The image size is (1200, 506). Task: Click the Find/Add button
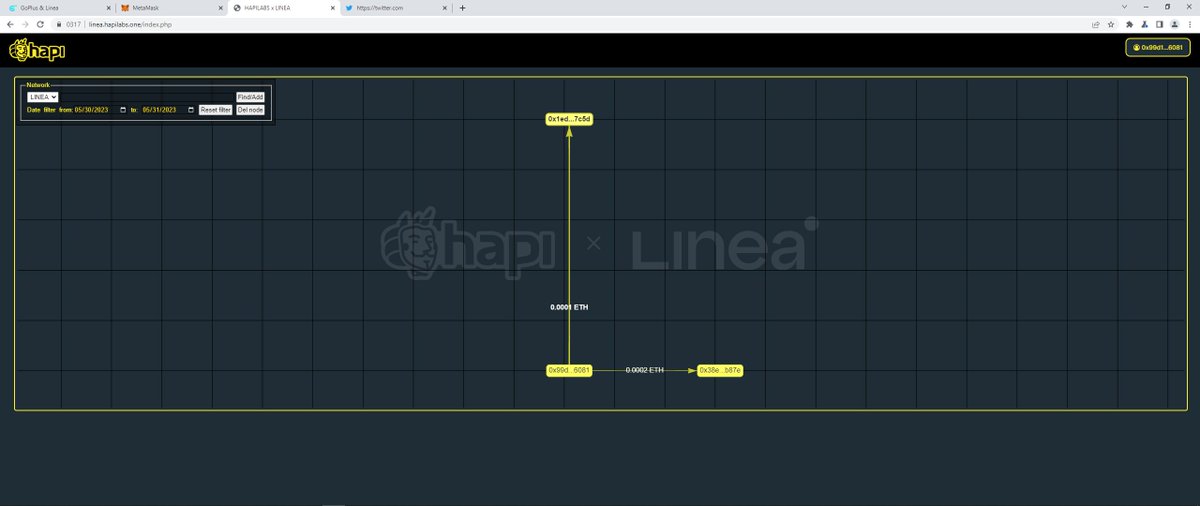click(x=250, y=97)
